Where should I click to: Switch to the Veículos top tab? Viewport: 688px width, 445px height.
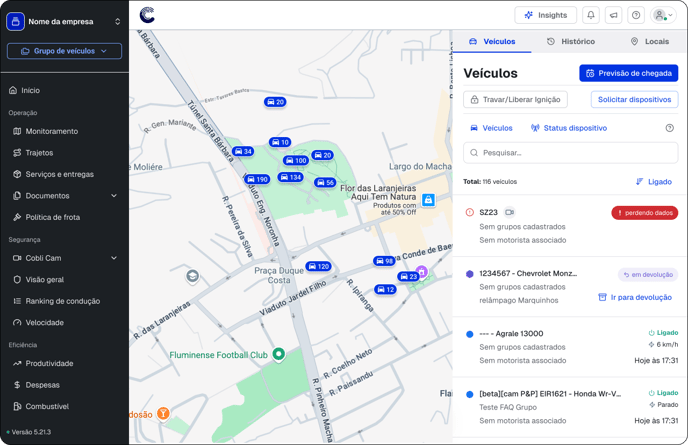pyautogui.click(x=492, y=41)
